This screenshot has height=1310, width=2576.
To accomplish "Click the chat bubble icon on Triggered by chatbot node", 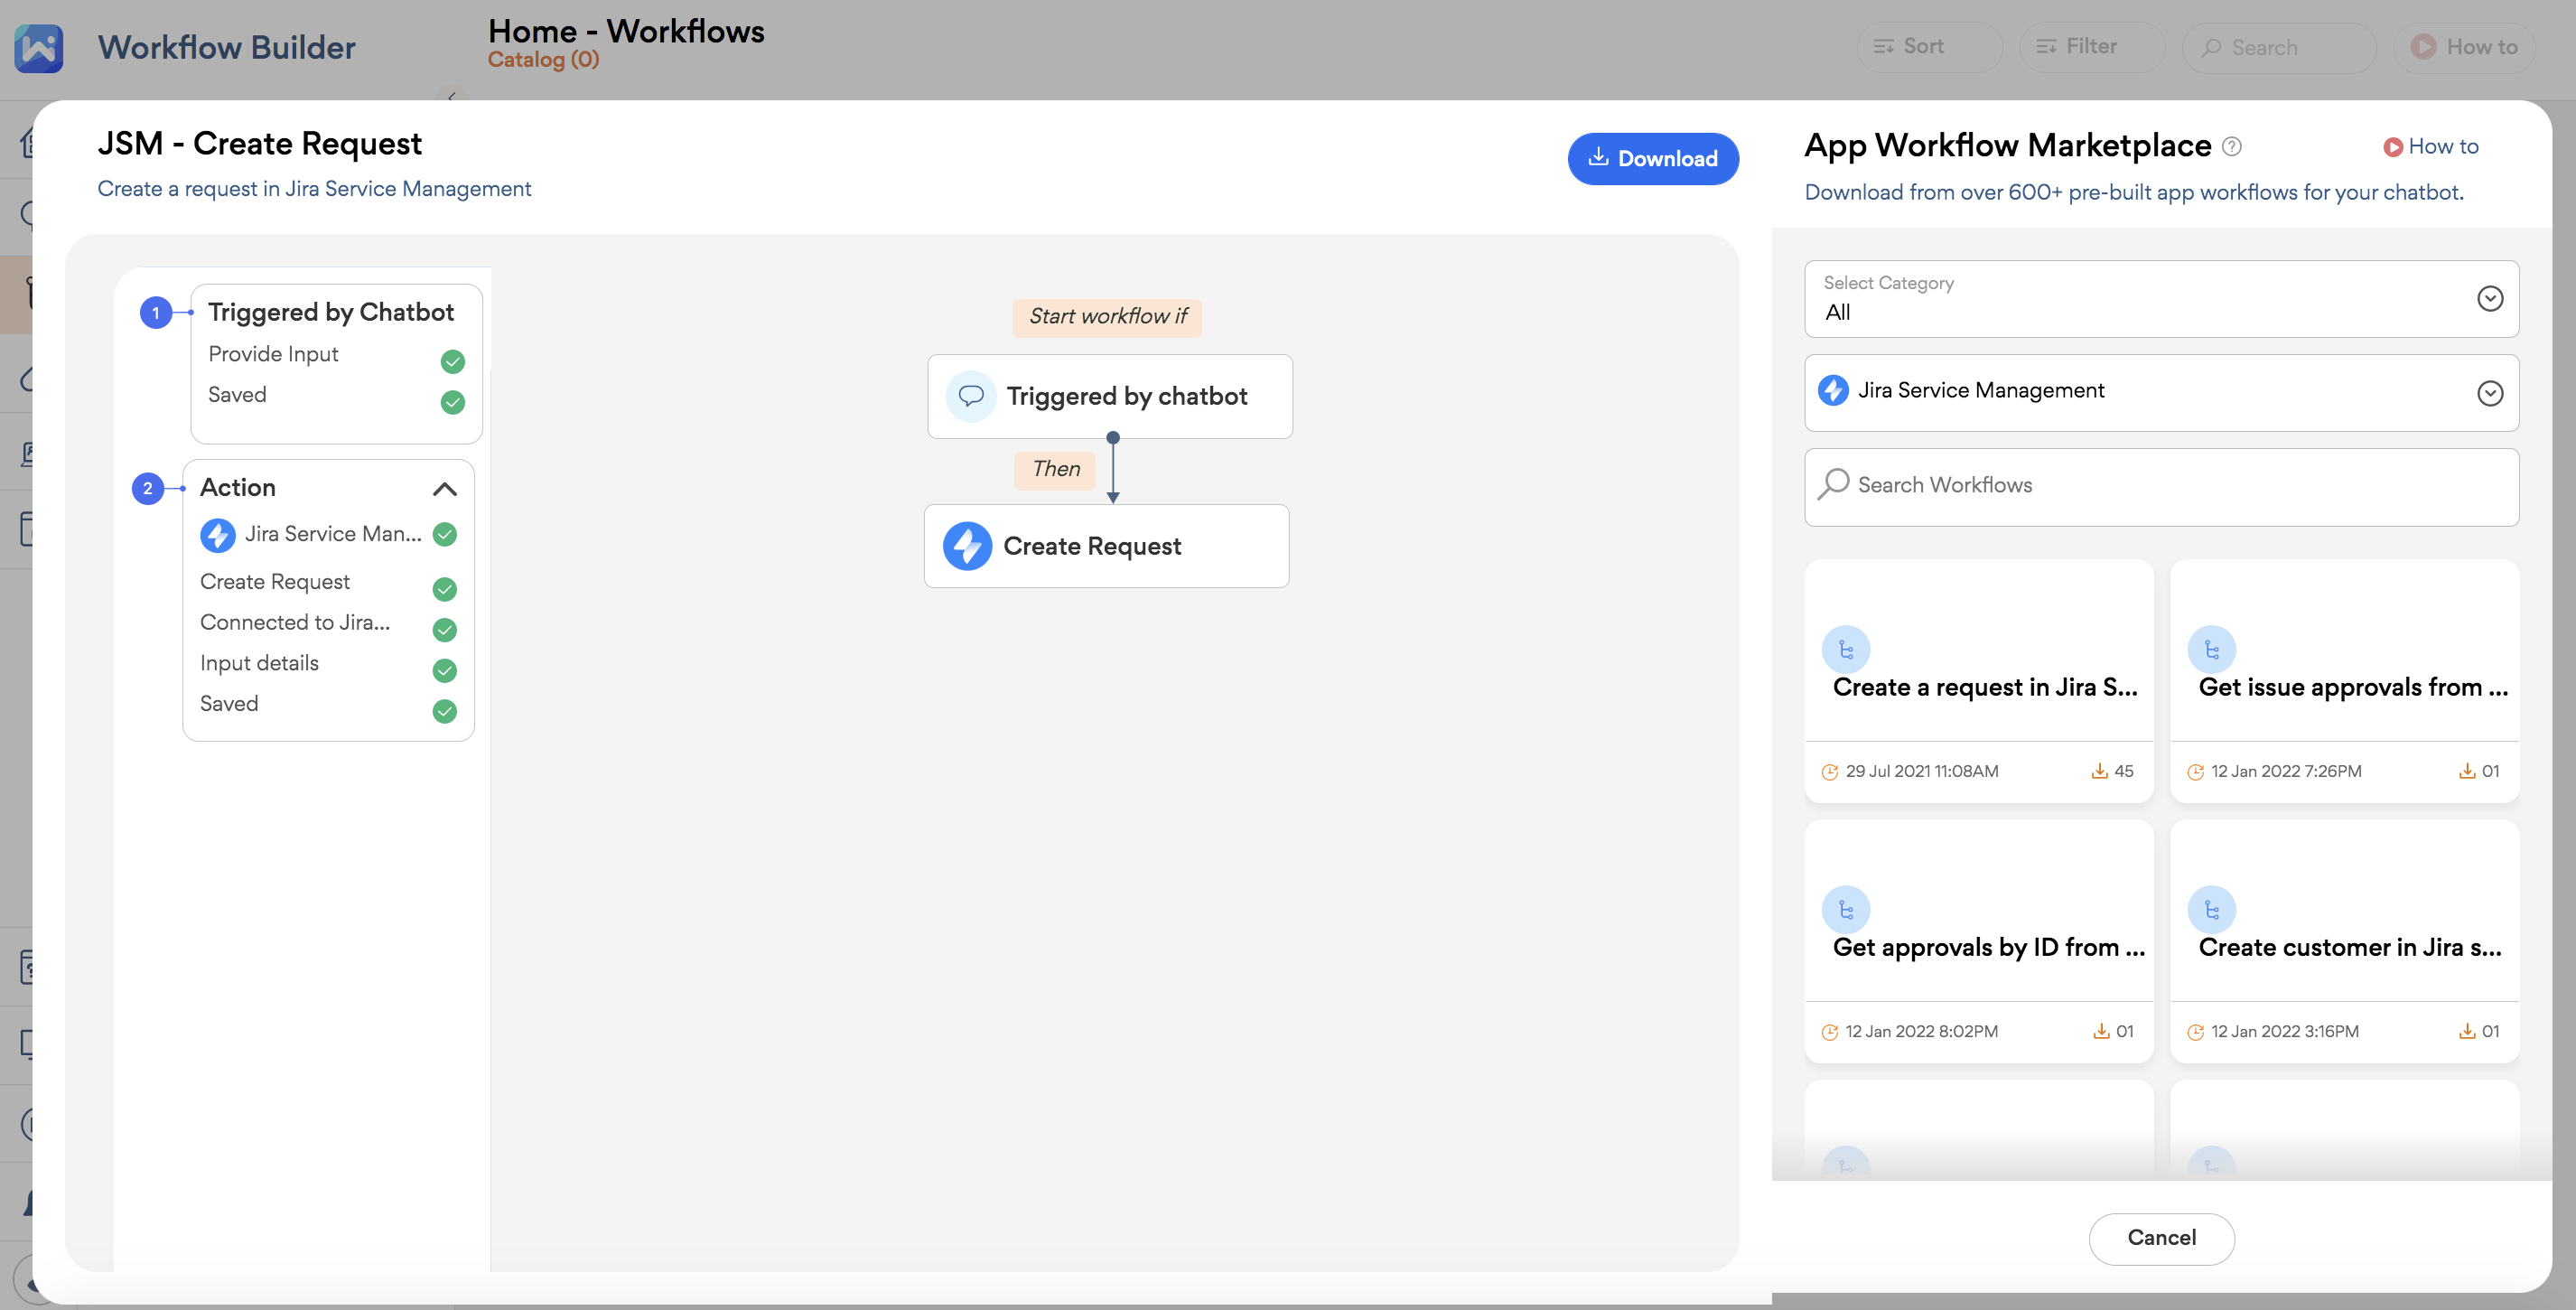I will (x=970, y=396).
